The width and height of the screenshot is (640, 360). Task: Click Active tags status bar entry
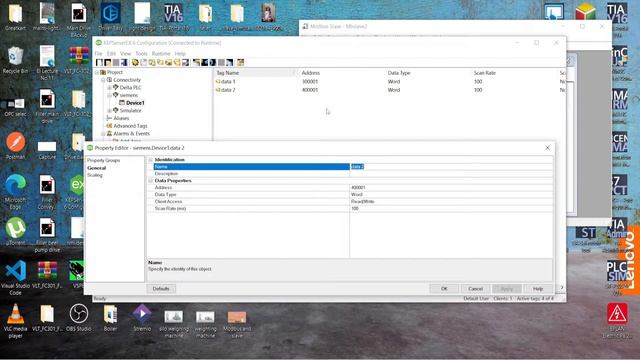(535, 299)
